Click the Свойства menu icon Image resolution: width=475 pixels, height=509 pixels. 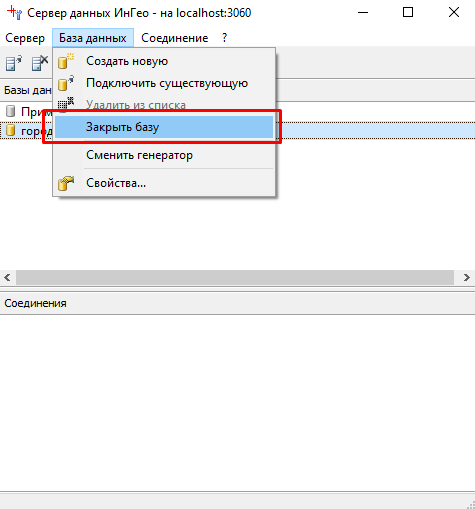66,183
